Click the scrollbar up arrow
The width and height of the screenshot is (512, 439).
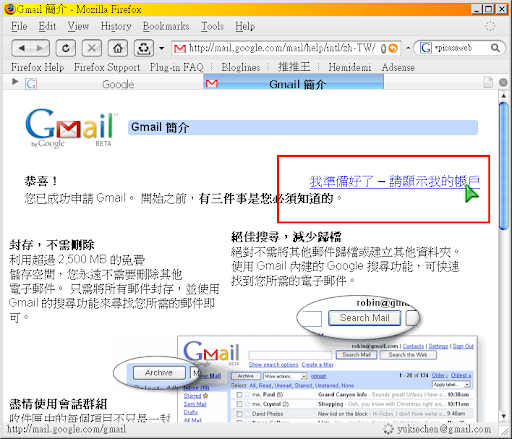pyautogui.click(x=503, y=96)
